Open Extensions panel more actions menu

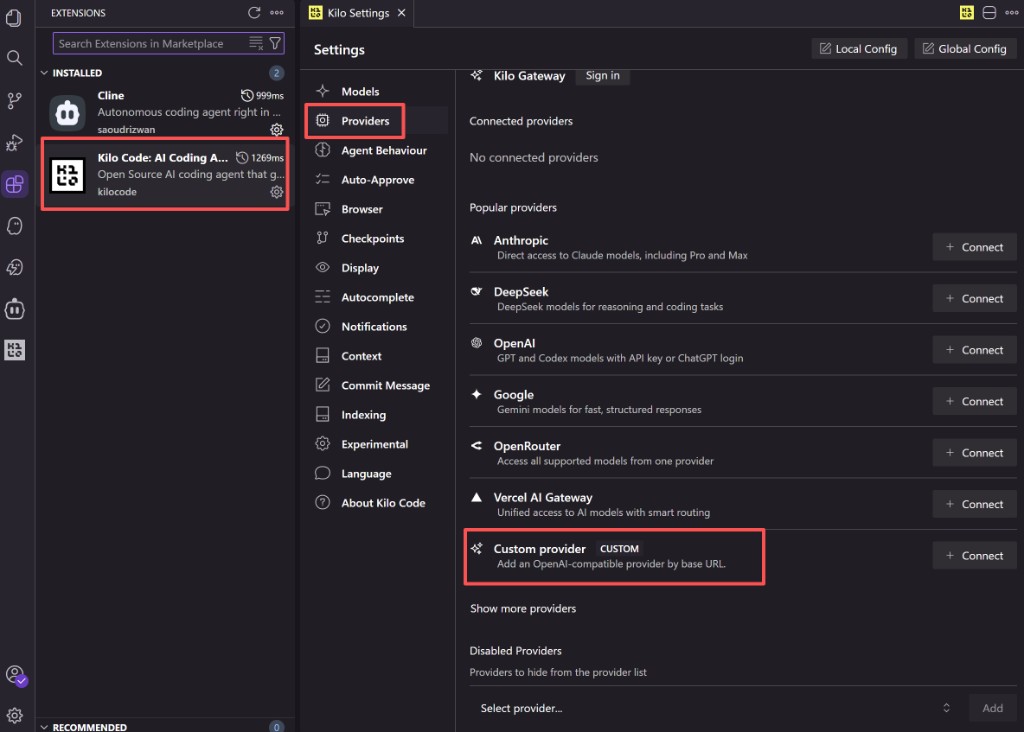277,12
